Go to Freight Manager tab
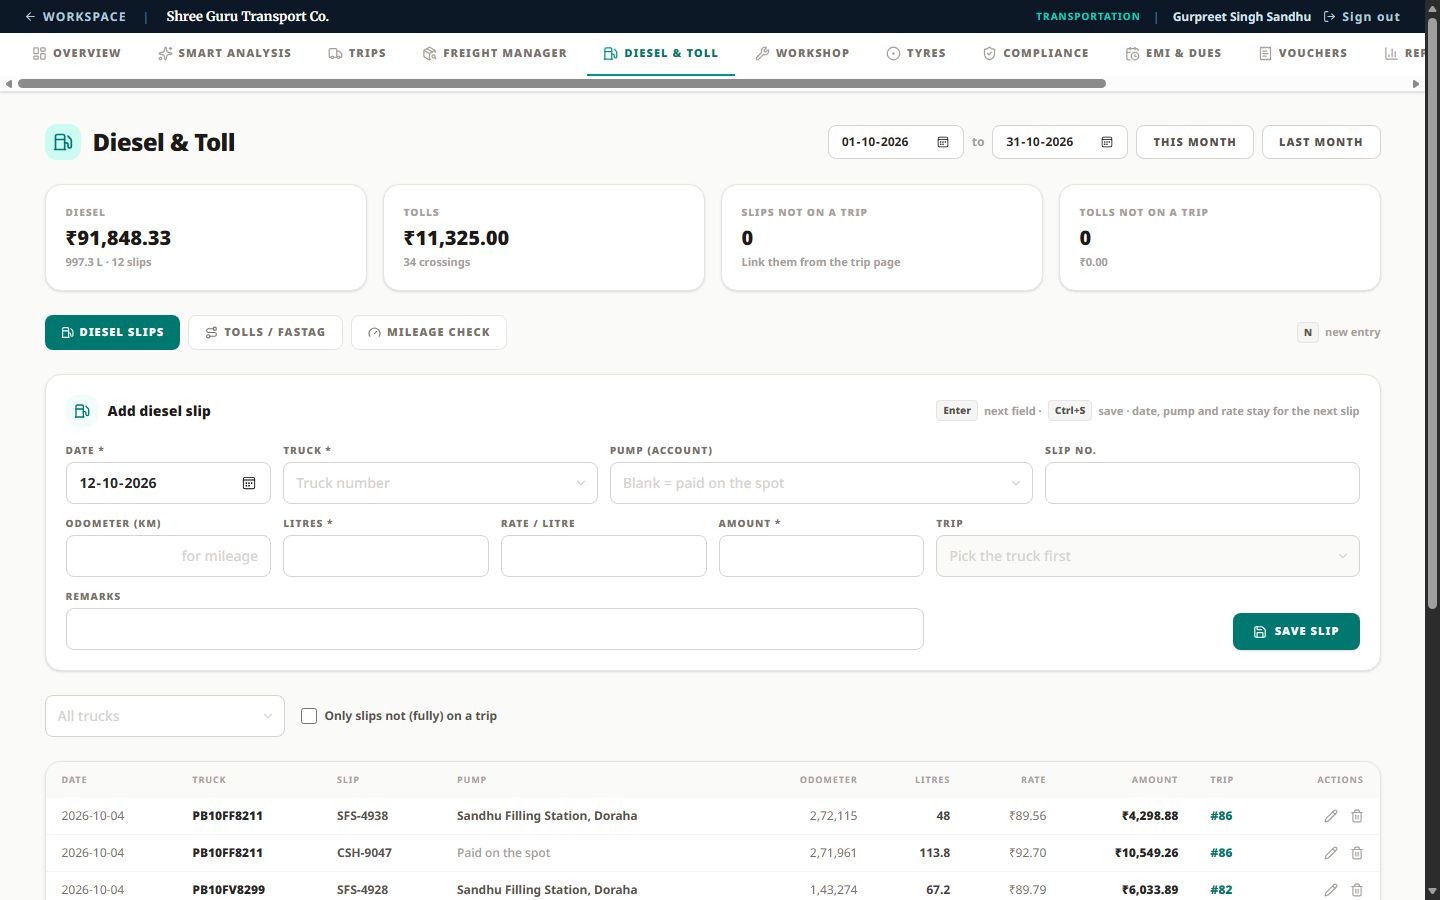1440x900 pixels. coord(495,53)
